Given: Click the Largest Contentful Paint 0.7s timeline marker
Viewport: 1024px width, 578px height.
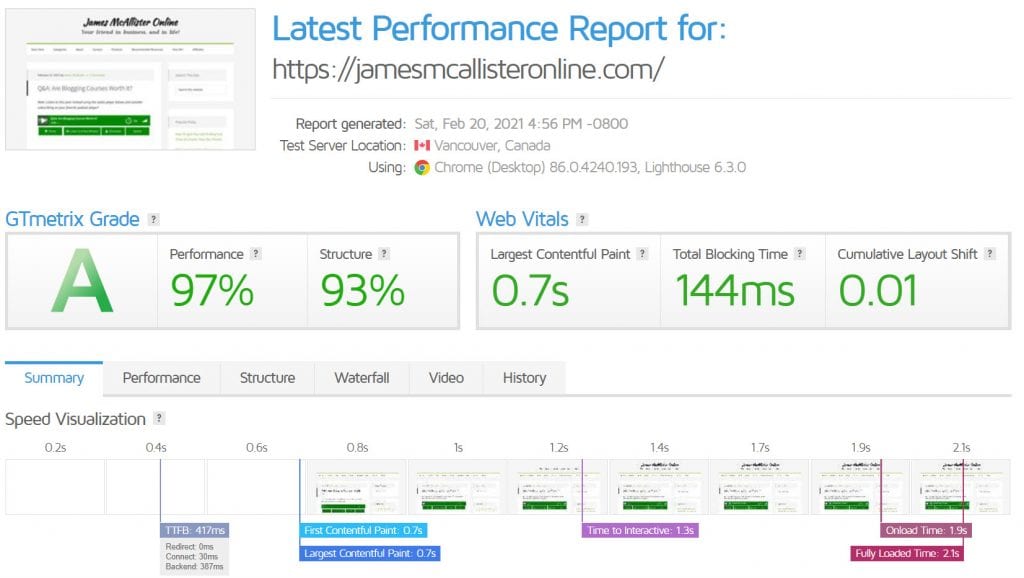Looking at the screenshot, I should [370, 553].
